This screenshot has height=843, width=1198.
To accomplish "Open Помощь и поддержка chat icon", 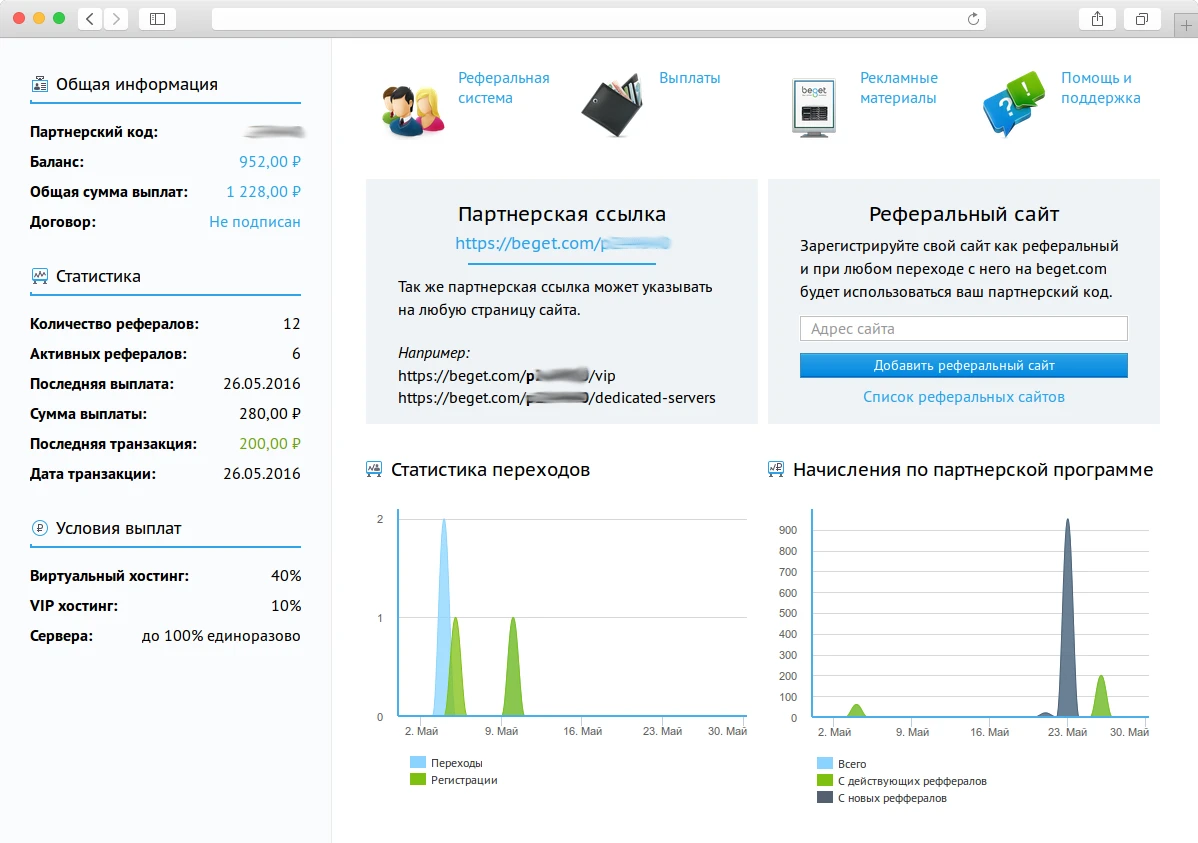I will click(x=1012, y=102).
